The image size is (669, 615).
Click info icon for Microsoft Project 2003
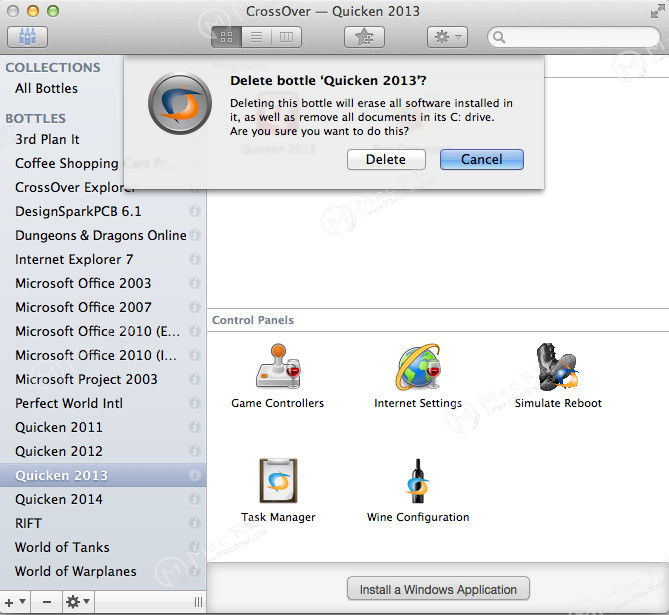point(195,379)
